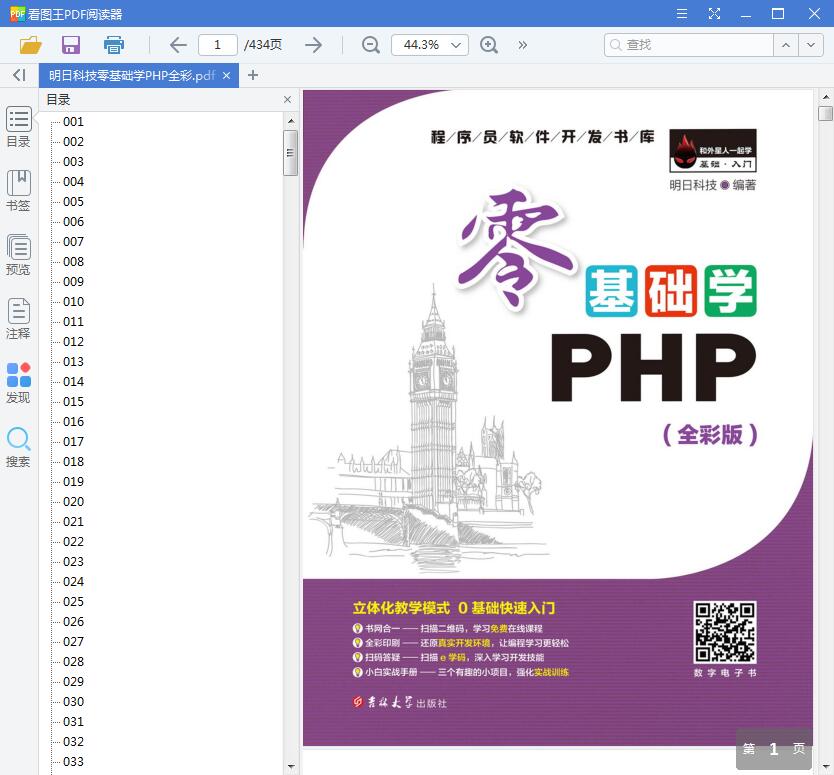Select outline entry 006

click(x=73, y=222)
